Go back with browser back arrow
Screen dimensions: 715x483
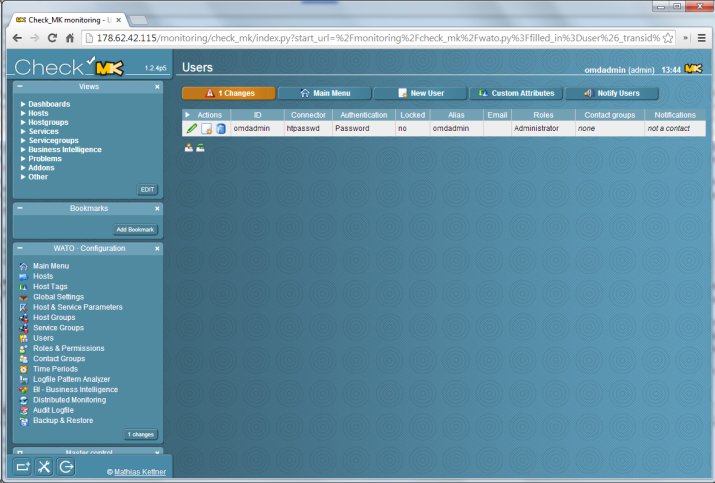click(x=17, y=38)
